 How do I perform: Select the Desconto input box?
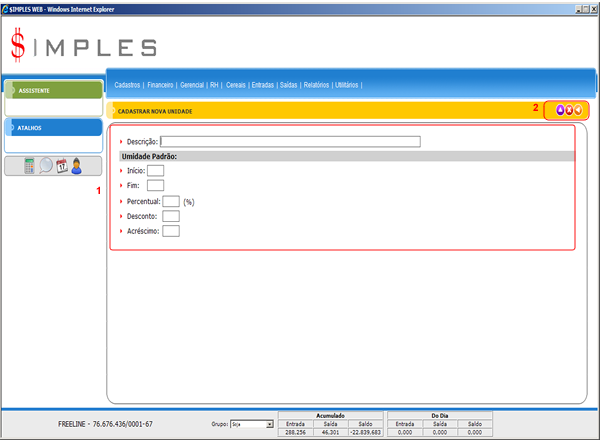pyautogui.click(x=170, y=216)
